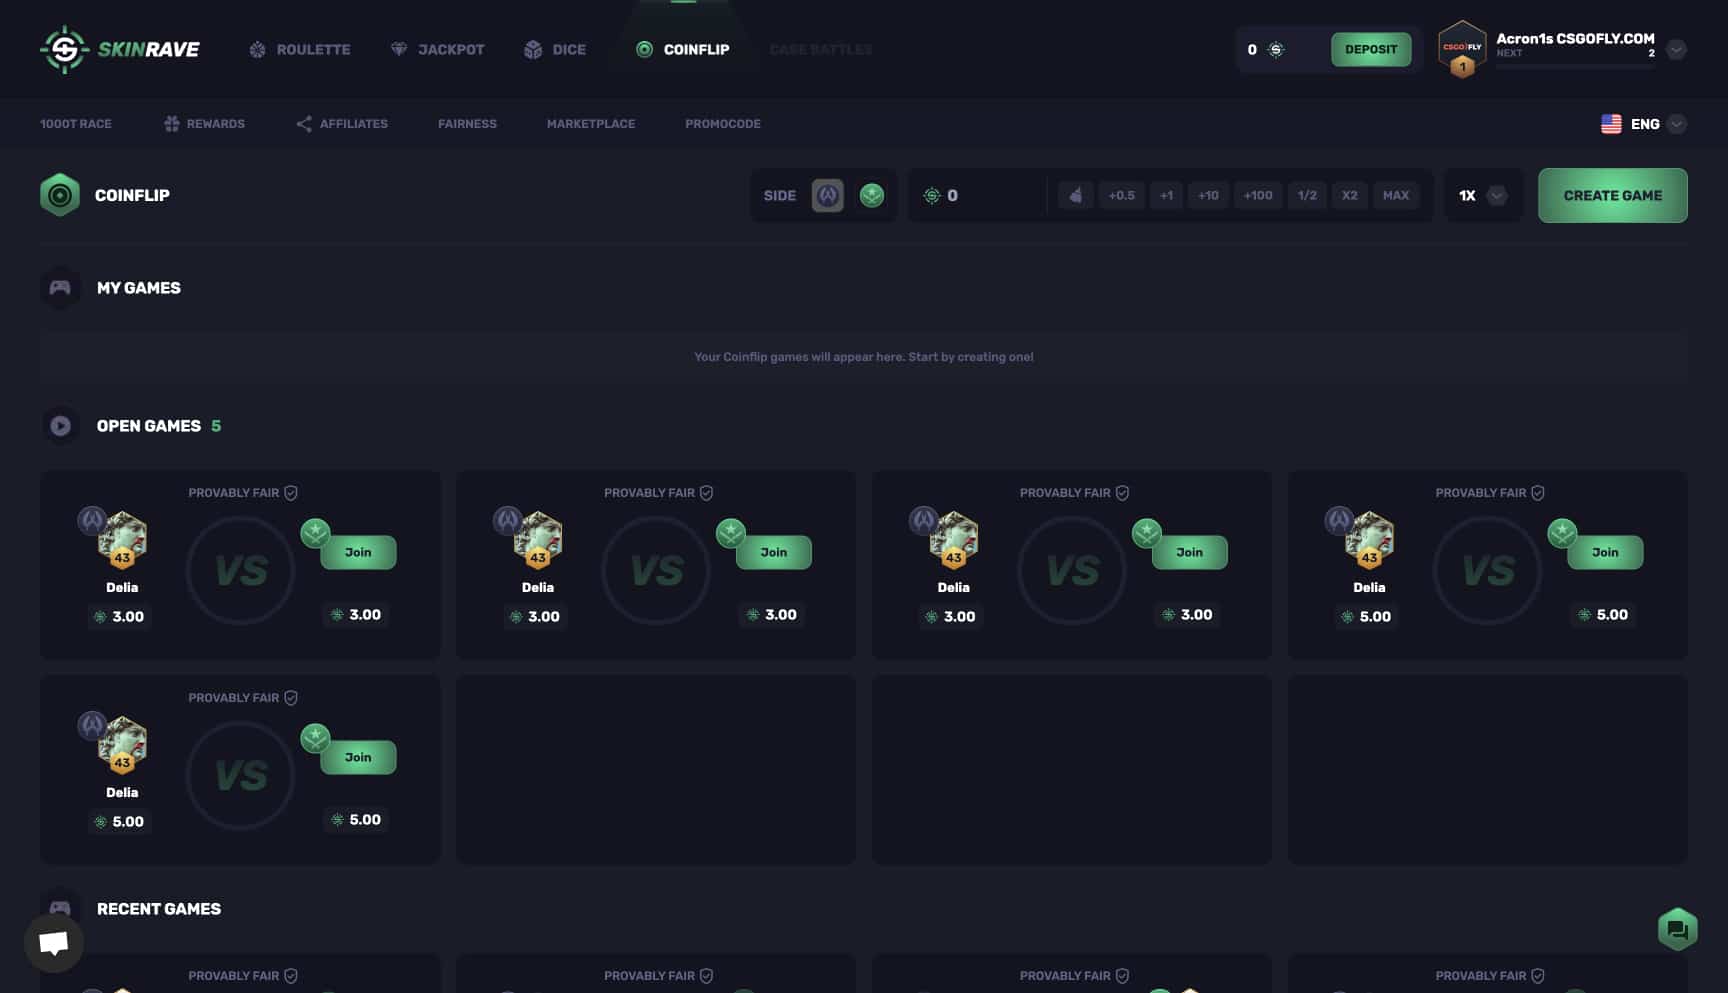1728x993 pixels.
Task: Switch to the Case Battles tab
Action: coord(820,49)
